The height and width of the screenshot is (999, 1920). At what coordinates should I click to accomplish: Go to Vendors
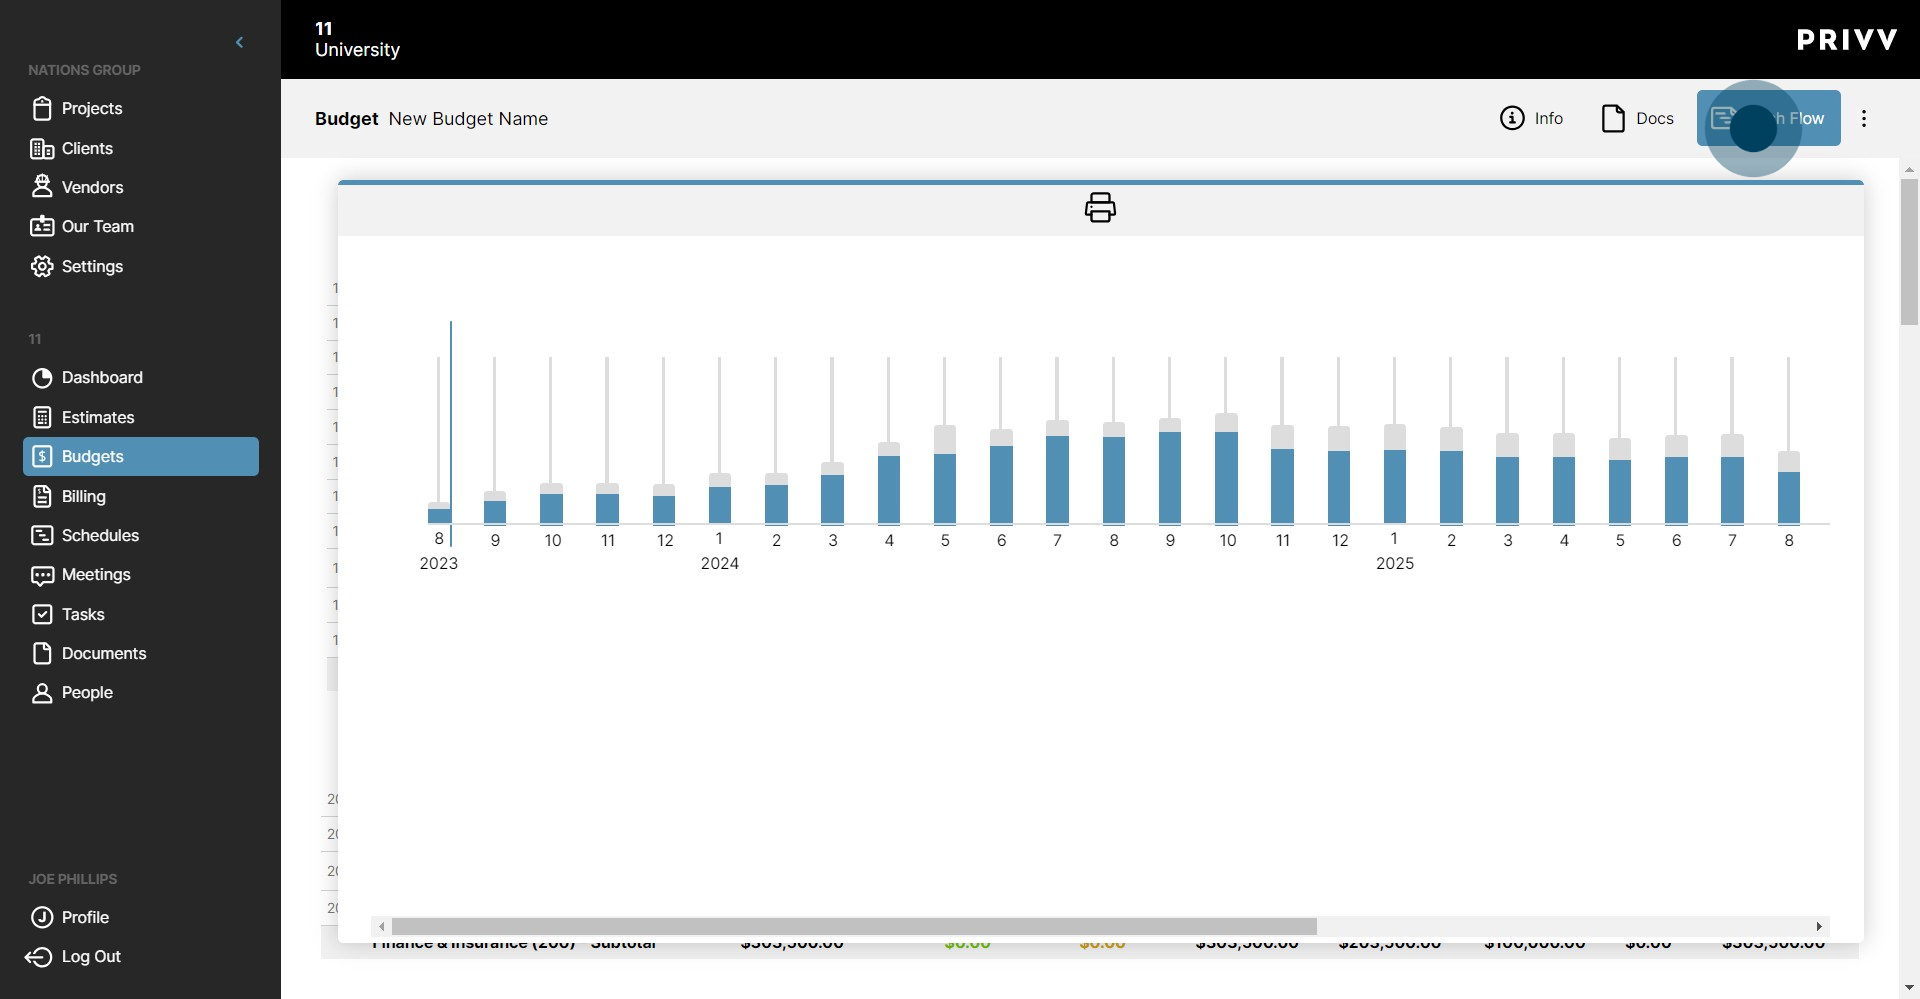tap(92, 187)
